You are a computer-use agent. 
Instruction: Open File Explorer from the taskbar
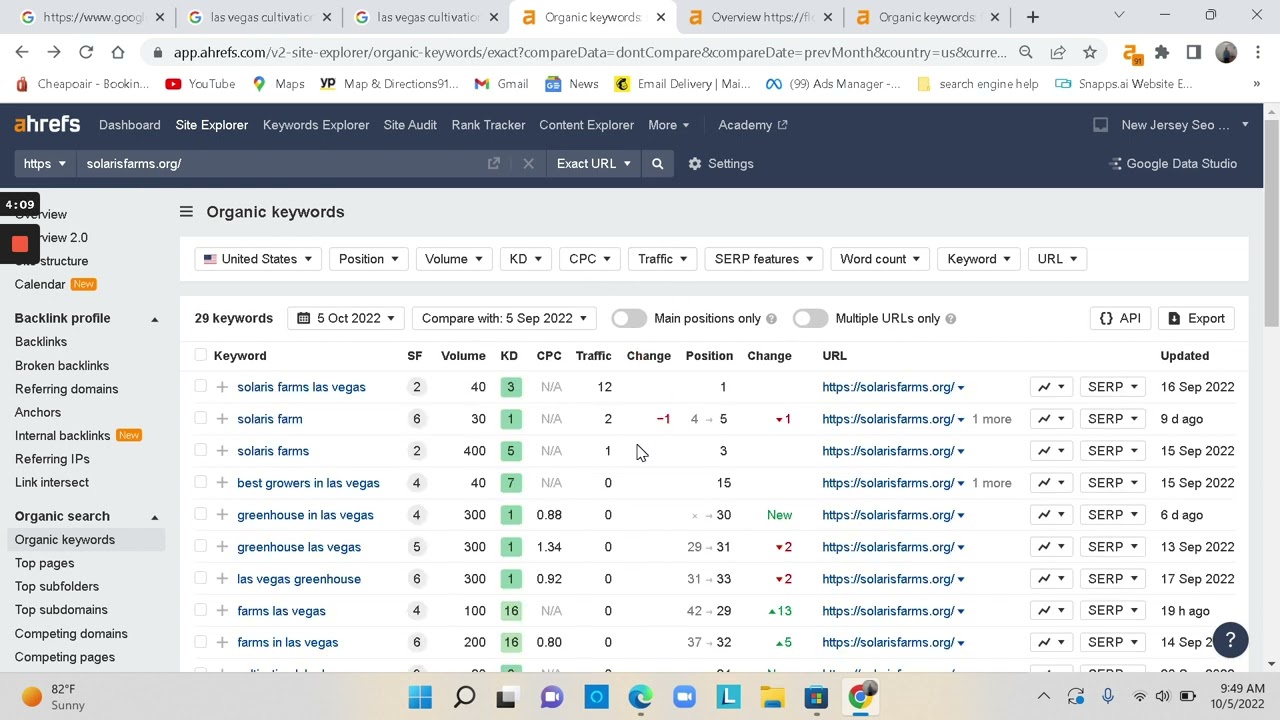coord(772,697)
